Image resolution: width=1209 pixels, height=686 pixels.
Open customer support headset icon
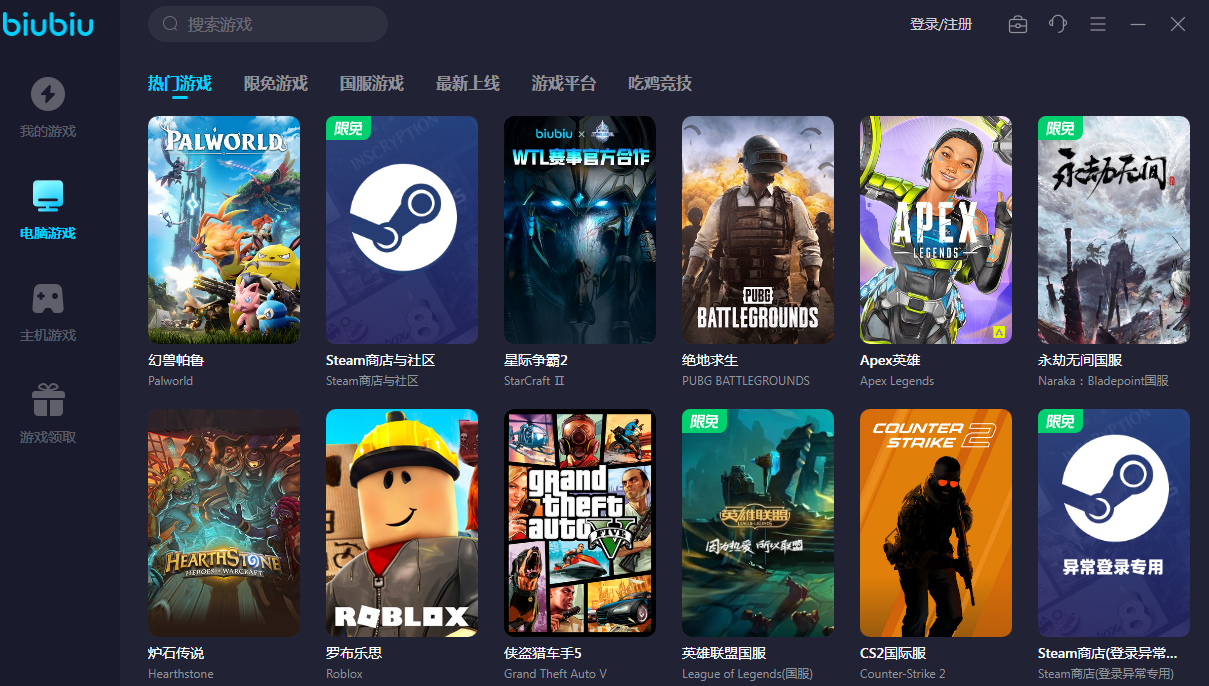pyautogui.click(x=1058, y=24)
